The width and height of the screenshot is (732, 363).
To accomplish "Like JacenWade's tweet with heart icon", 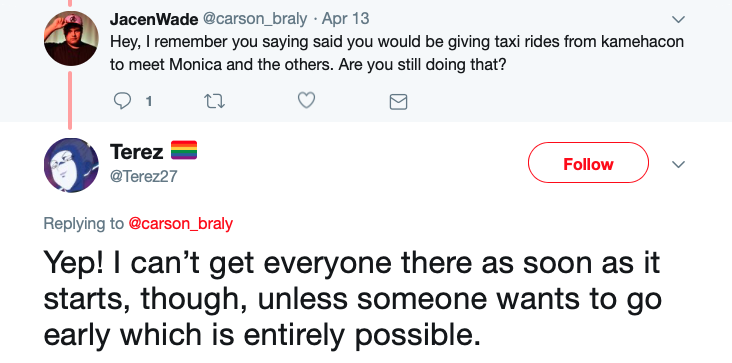I will pyautogui.click(x=307, y=101).
